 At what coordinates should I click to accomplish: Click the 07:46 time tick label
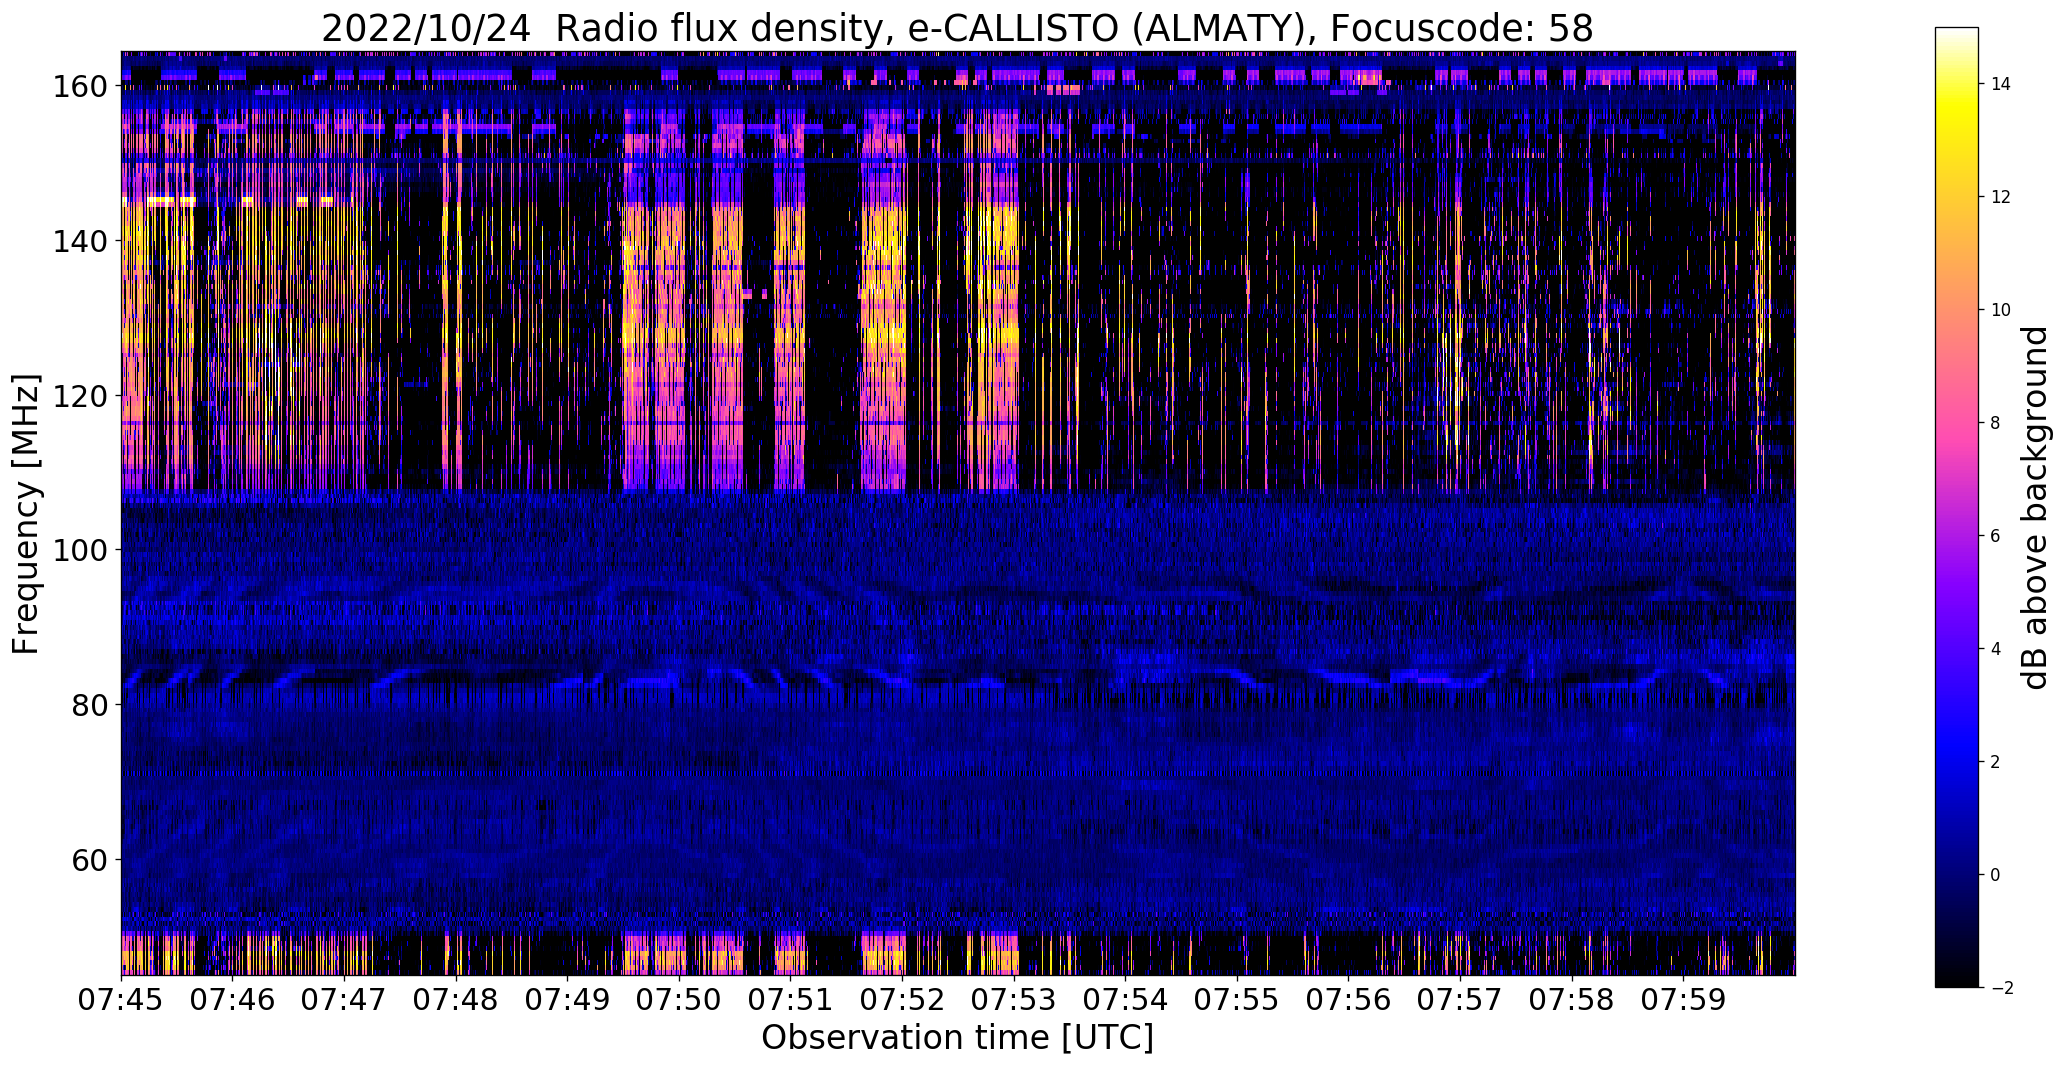coord(233,999)
